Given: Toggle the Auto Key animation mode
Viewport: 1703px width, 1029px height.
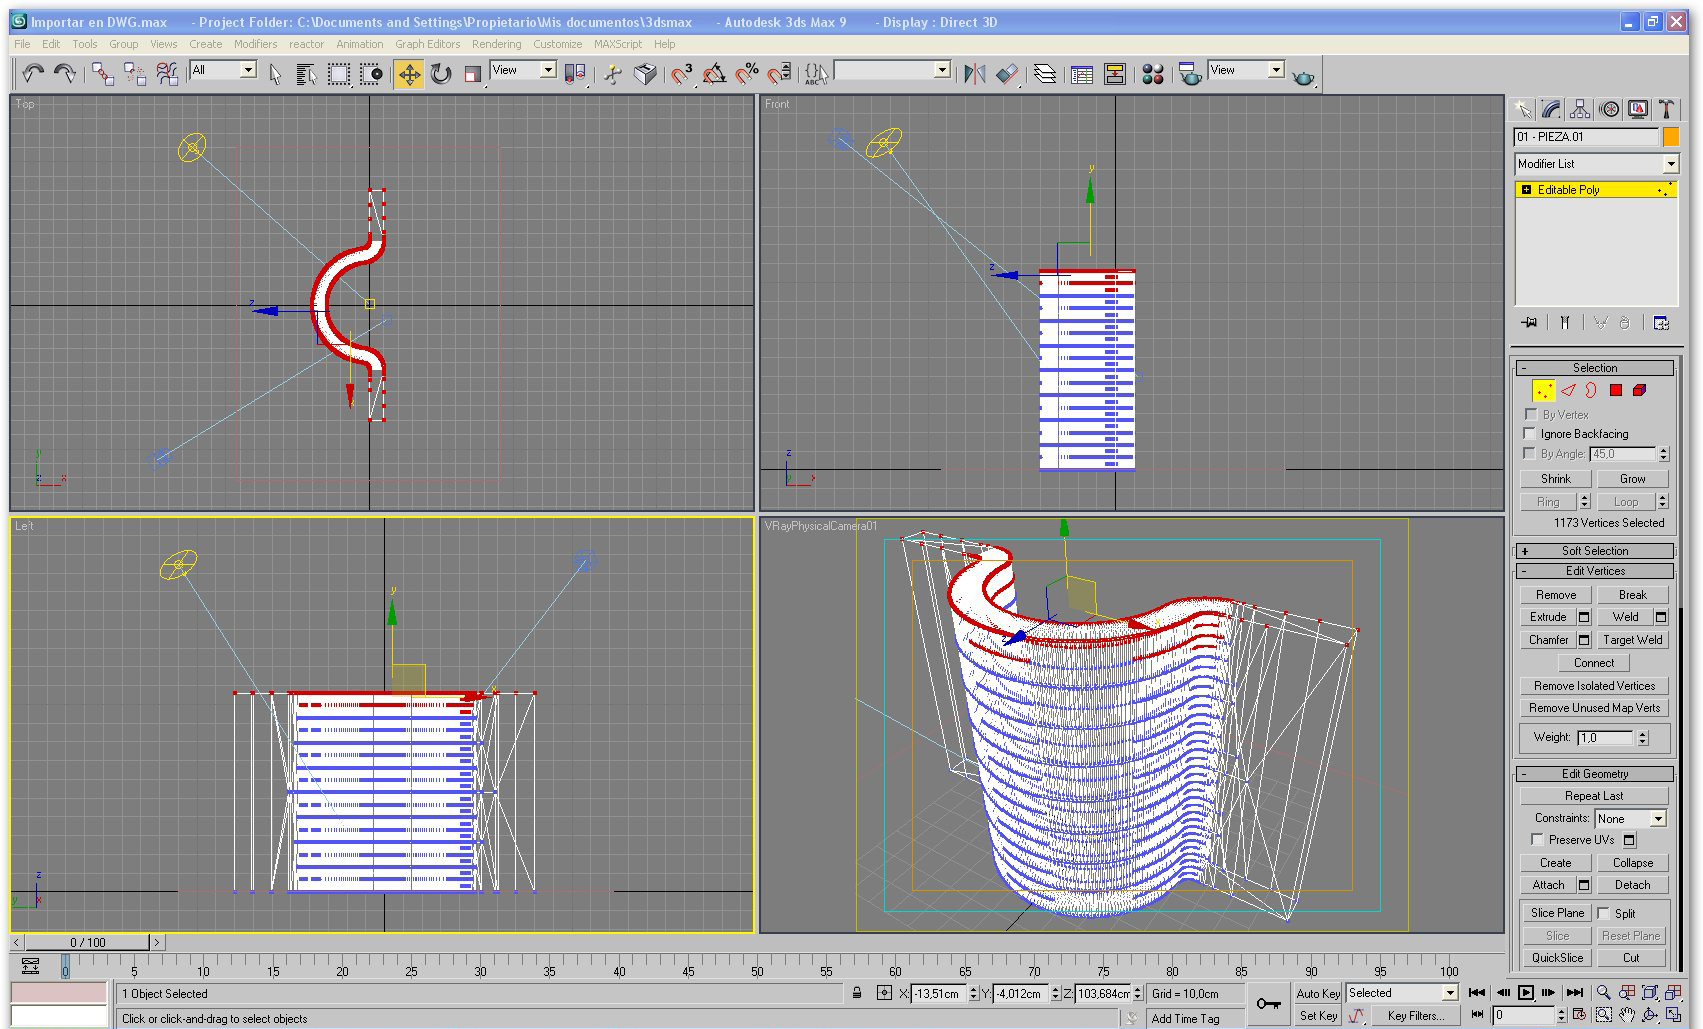Looking at the screenshot, I should pyautogui.click(x=1318, y=993).
